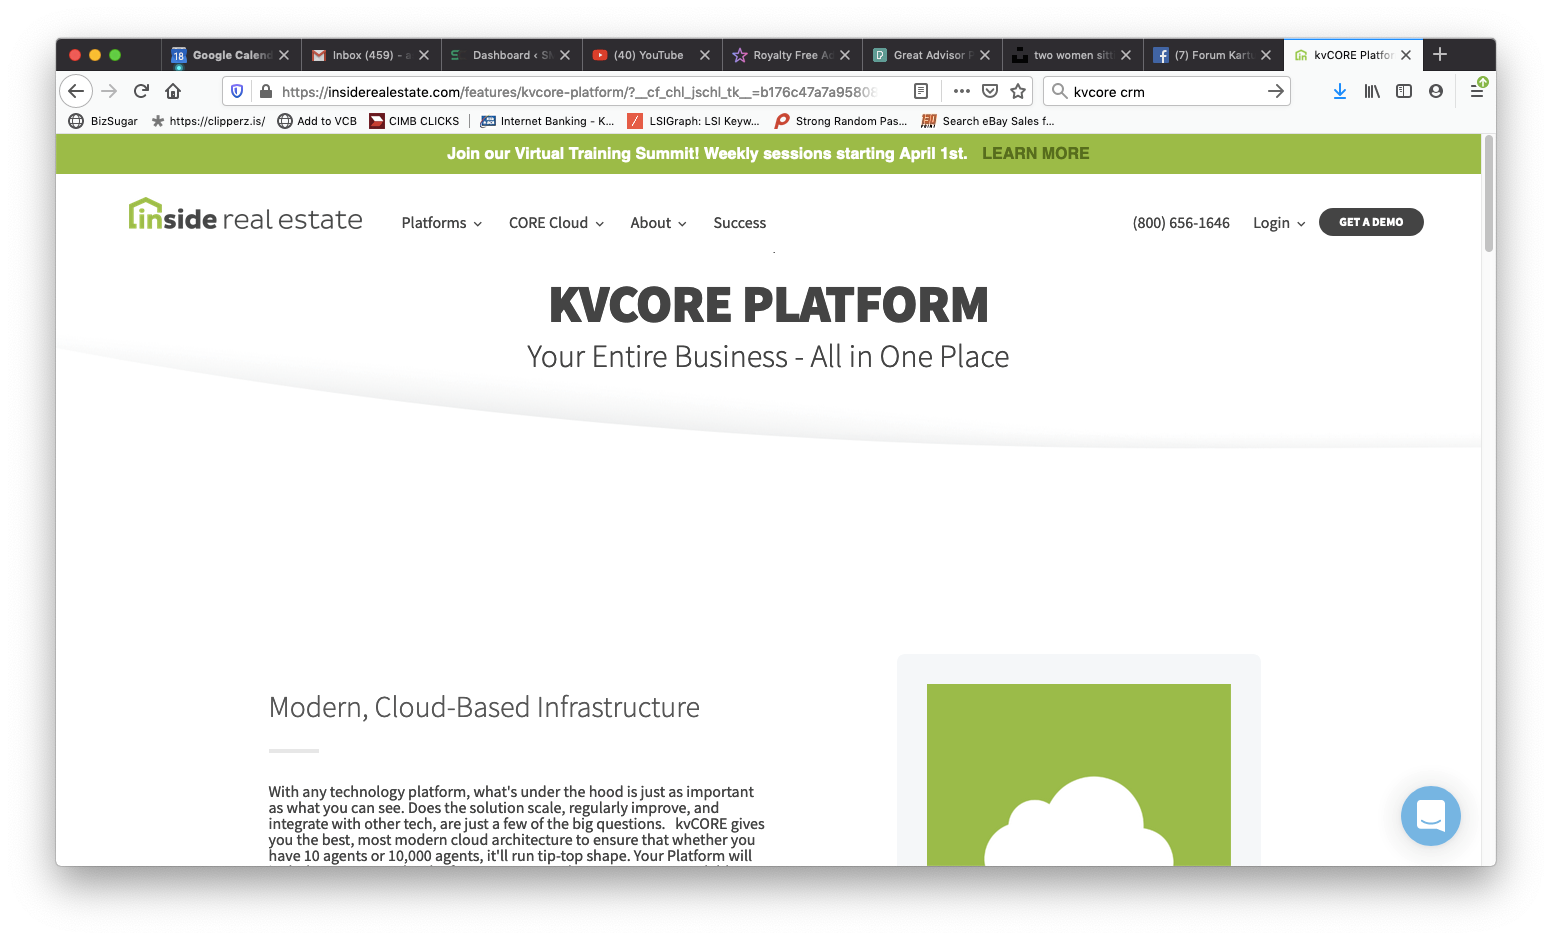Click the Modern, Cloud-Based Infrastructure heading
This screenshot has height=940, width=1552.
[484, 707]
